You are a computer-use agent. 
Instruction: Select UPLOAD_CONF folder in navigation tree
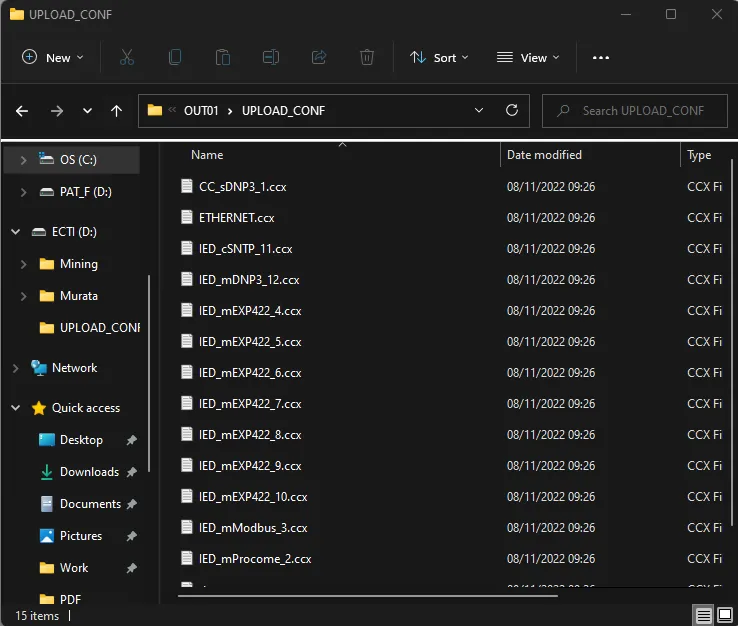pyautogui.click(x=89, y=328)
